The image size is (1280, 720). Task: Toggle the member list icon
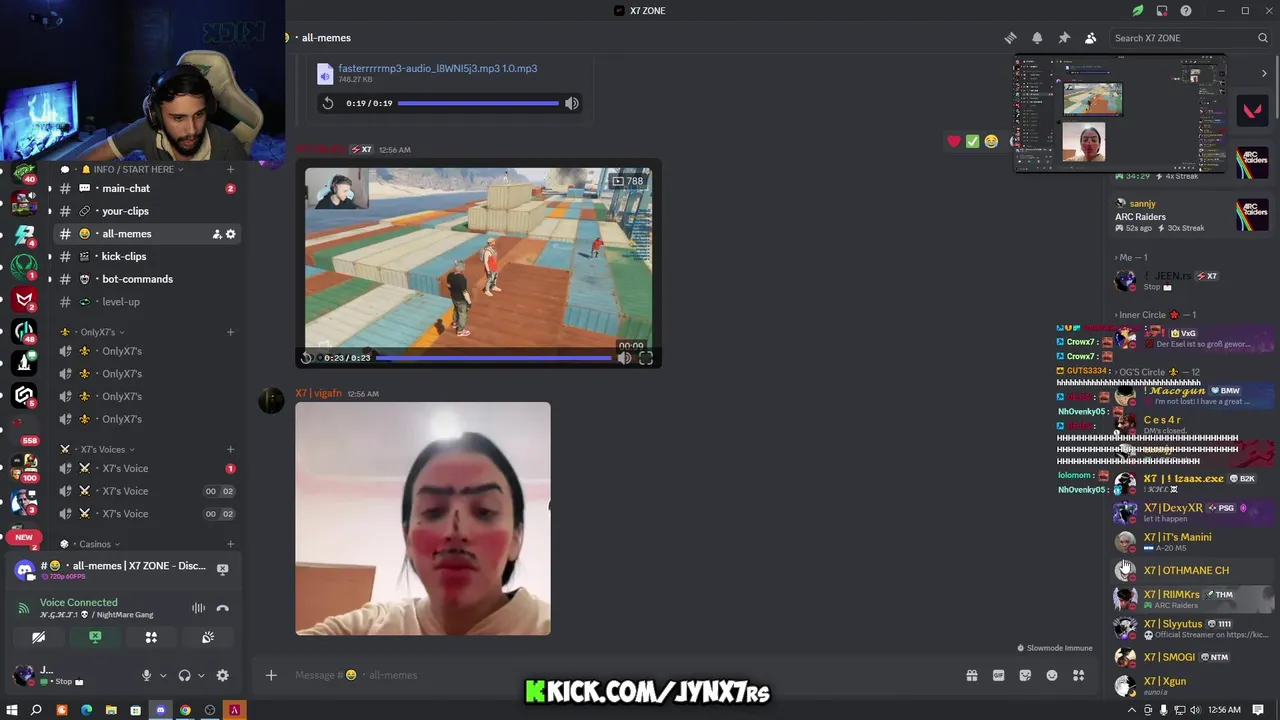tap(1090, 38)
